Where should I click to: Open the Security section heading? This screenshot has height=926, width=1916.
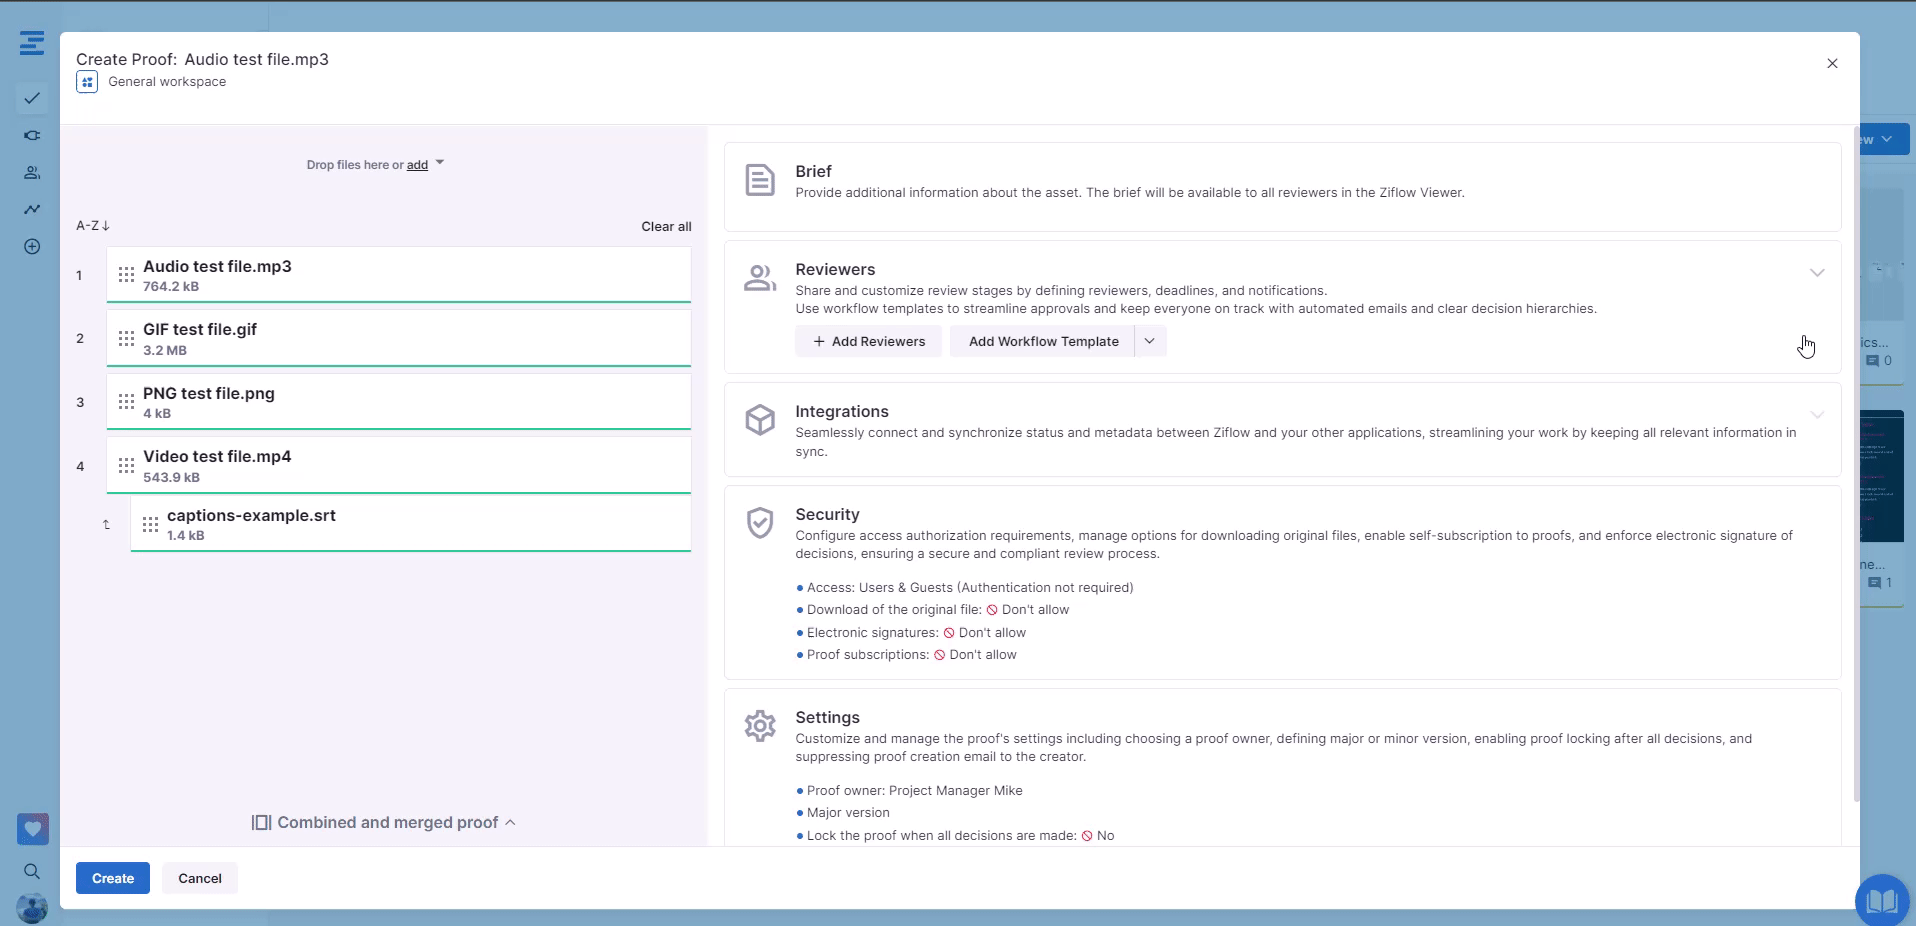827,515
